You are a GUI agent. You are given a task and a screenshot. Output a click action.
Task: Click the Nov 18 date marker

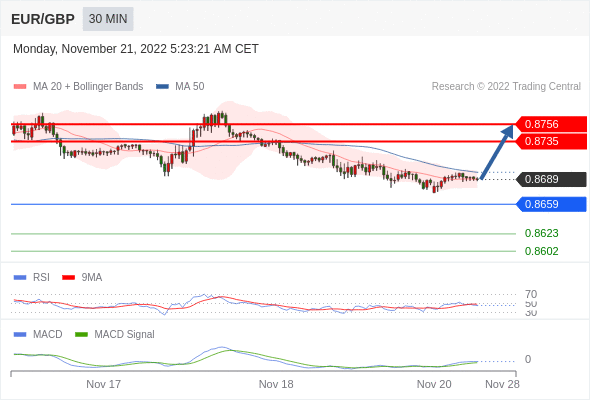click(x=276, y=384)
